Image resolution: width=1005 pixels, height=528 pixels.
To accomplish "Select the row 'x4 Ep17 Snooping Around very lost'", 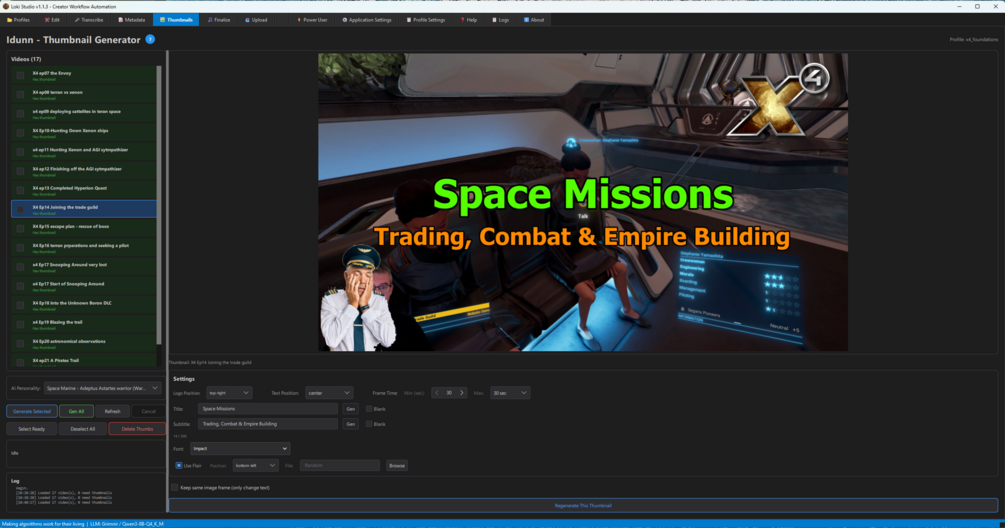I will pyautogui.click(x=83, y=267).
